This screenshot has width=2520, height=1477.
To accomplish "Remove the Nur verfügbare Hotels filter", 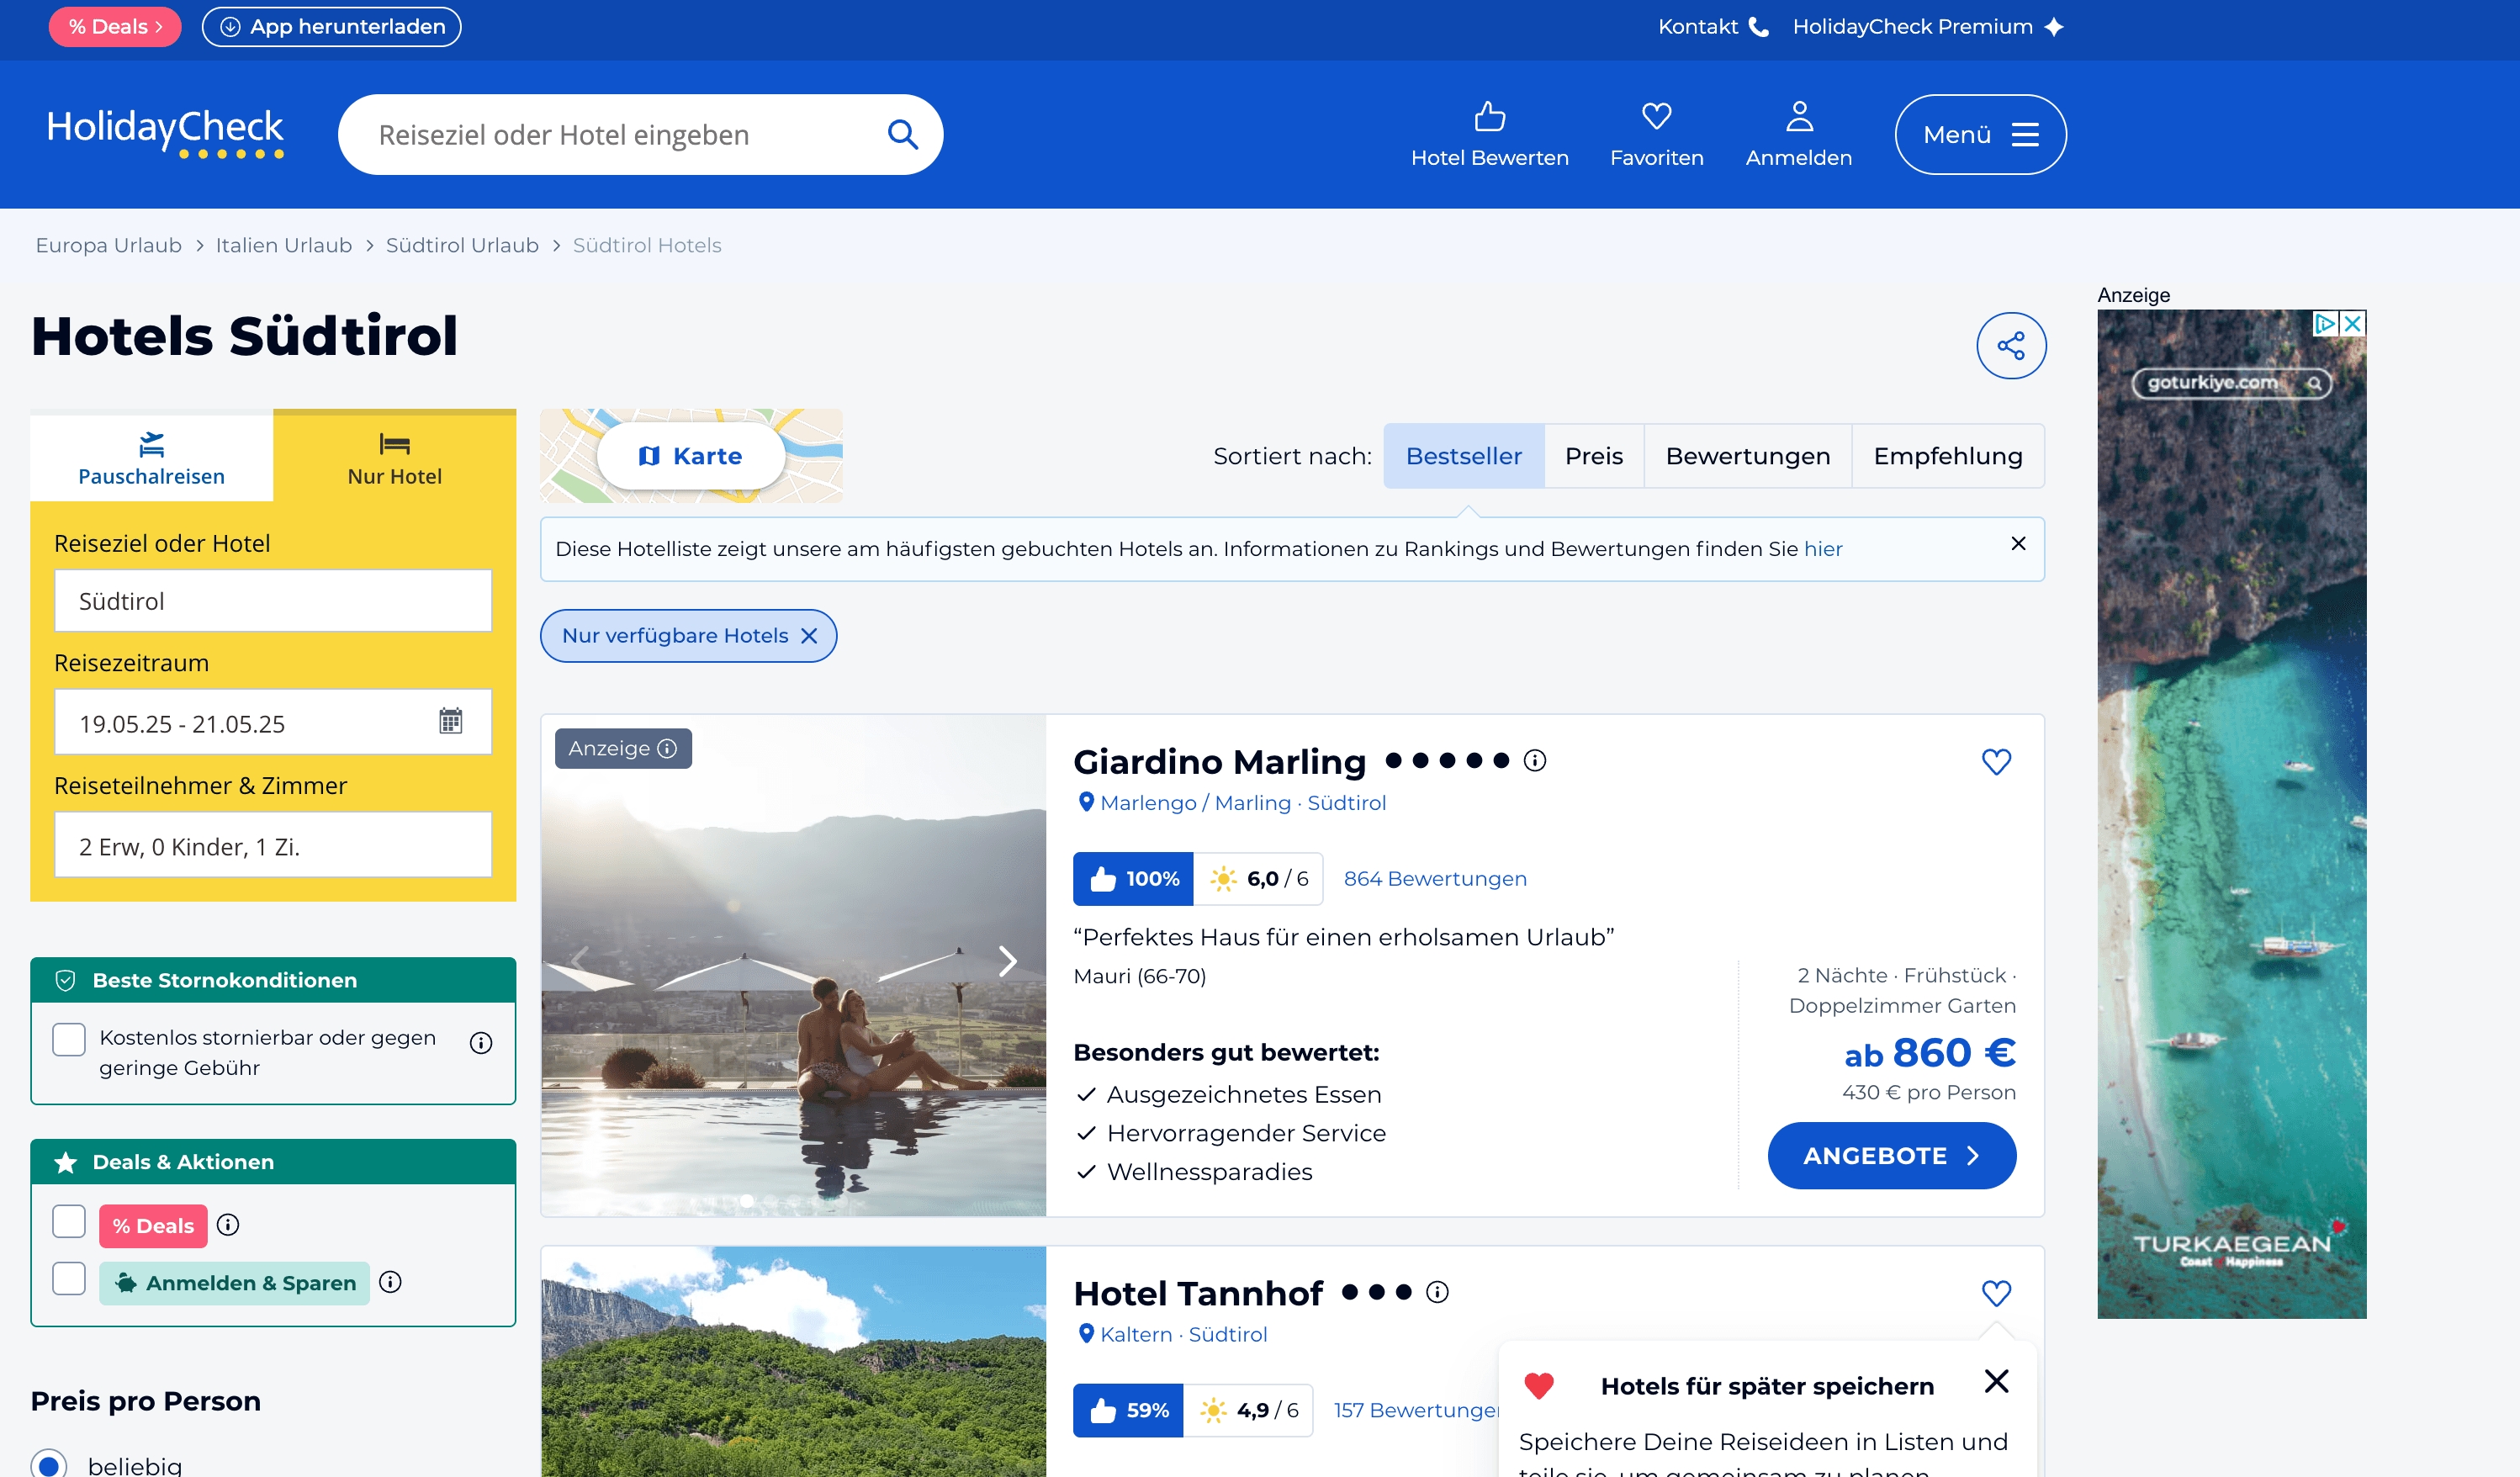I will click(x=809, y=636).
